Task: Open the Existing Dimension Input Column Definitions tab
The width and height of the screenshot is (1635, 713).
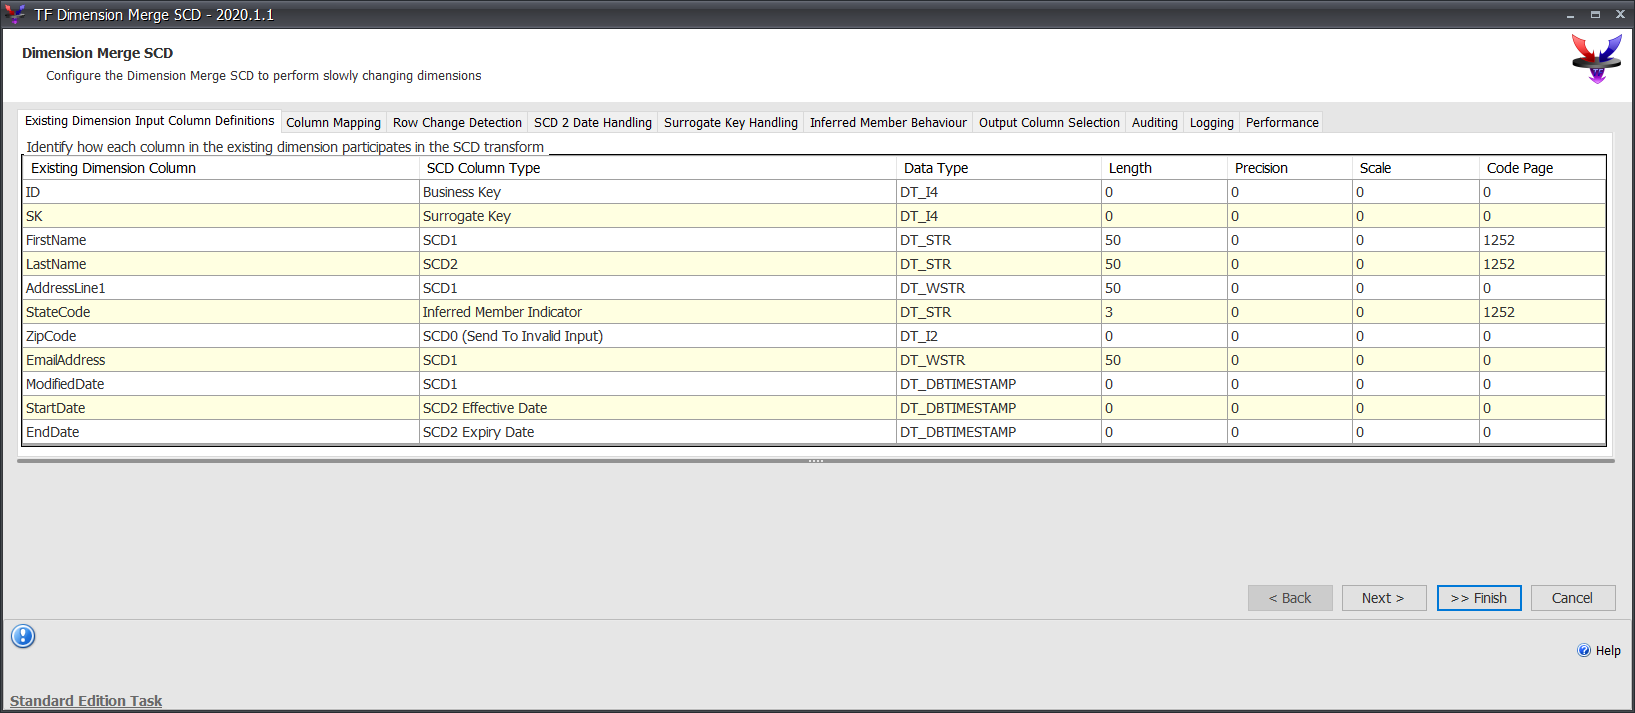Action: tap(150, 121)
